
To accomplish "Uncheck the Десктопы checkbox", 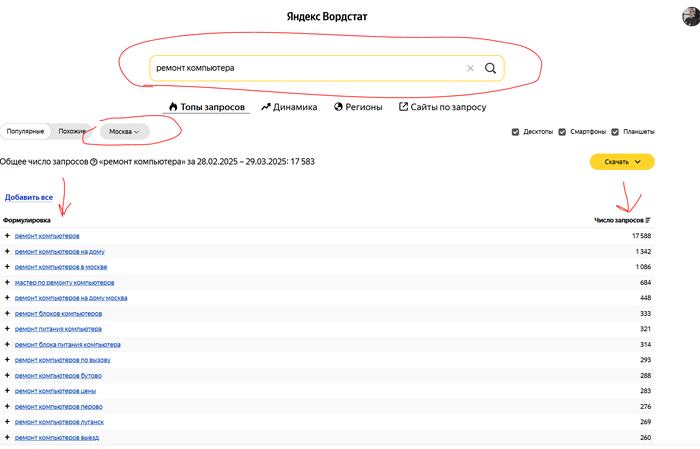I will (x=515, y=131).
